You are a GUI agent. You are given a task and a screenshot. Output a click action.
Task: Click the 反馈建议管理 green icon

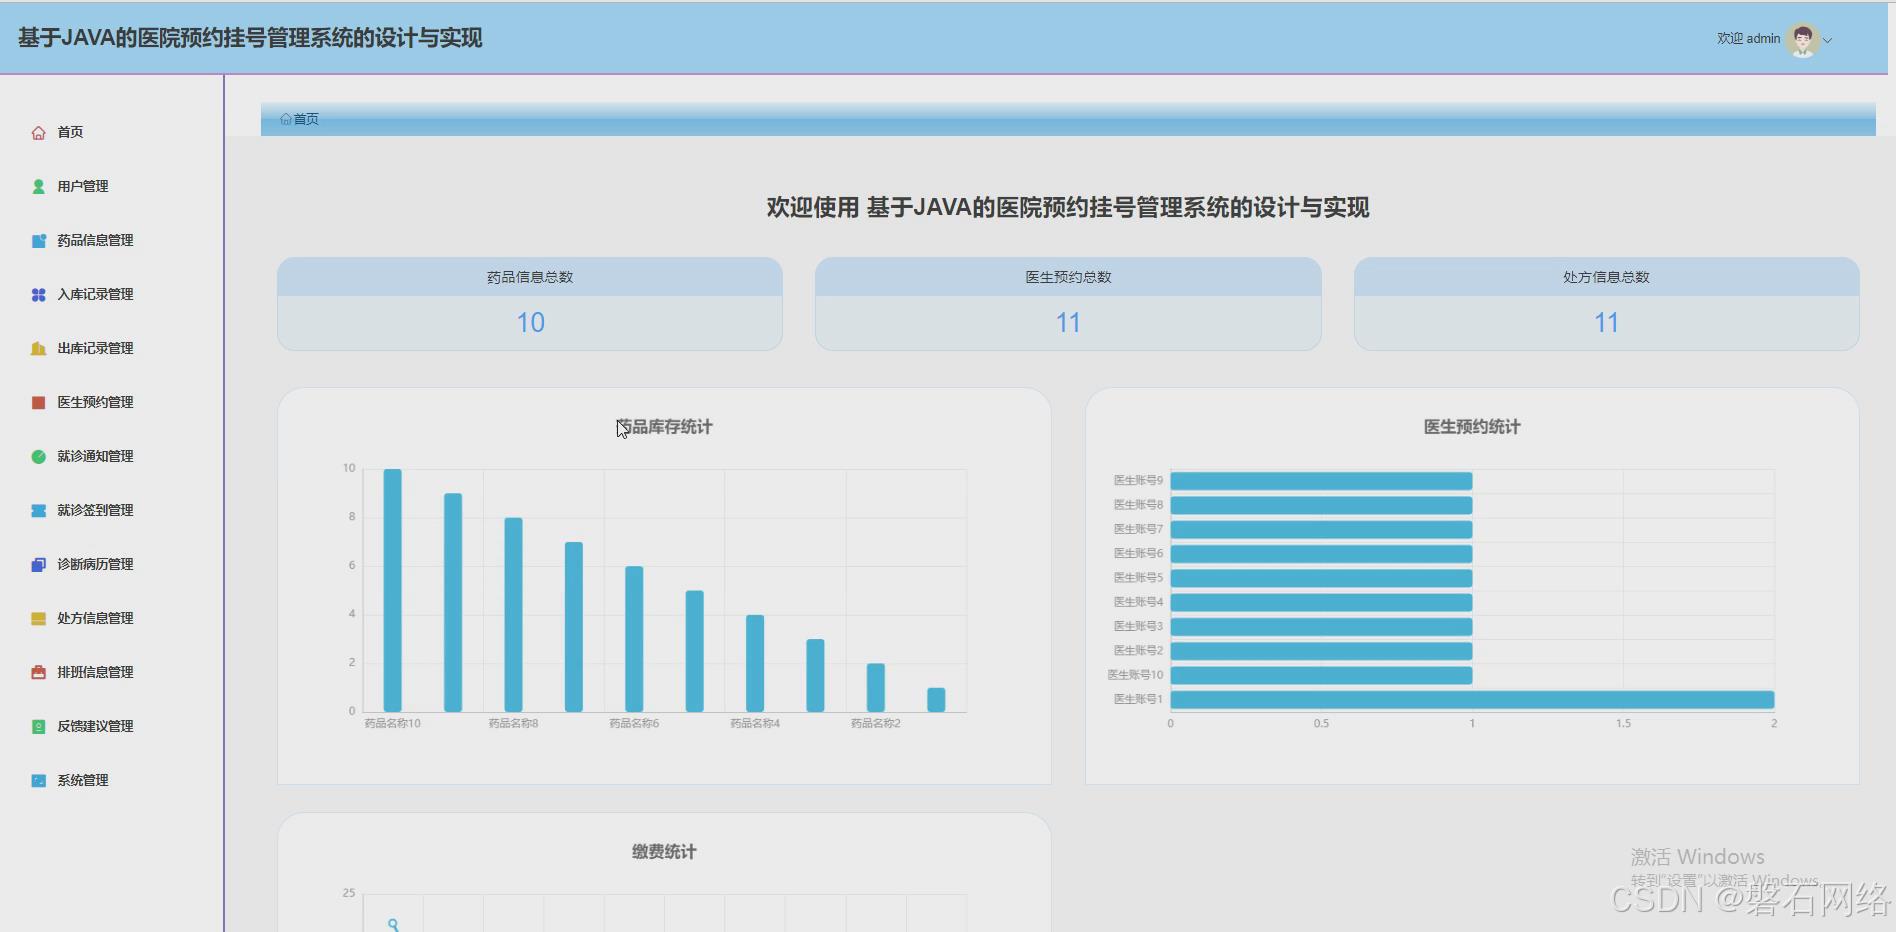38,727
